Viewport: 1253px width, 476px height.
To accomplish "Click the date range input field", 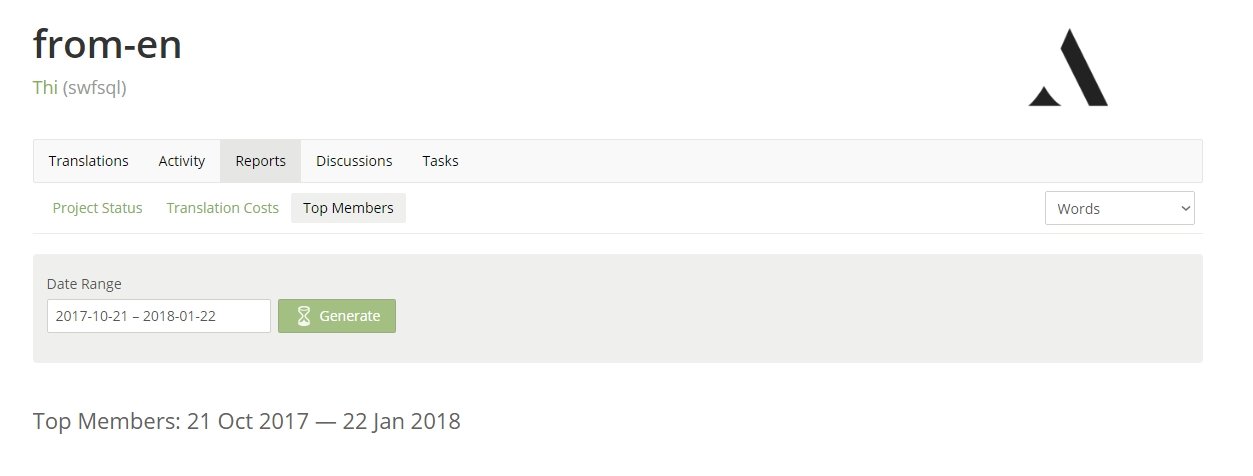I will coord(158,316).
